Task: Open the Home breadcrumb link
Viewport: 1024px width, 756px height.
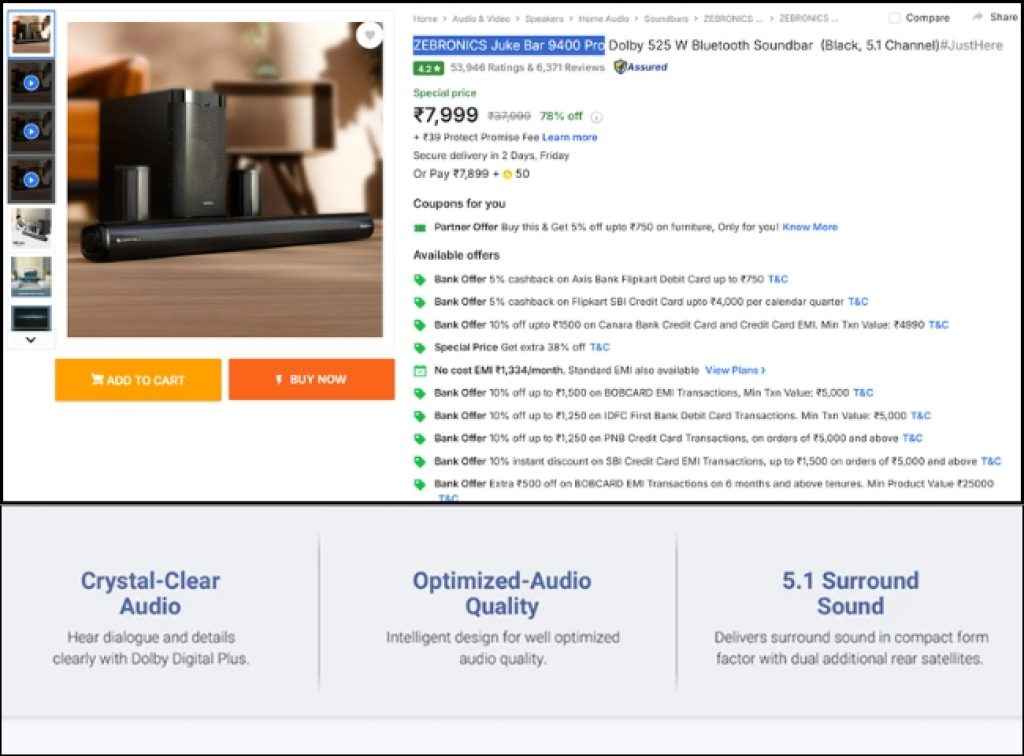Action: [x=425, y=18]
